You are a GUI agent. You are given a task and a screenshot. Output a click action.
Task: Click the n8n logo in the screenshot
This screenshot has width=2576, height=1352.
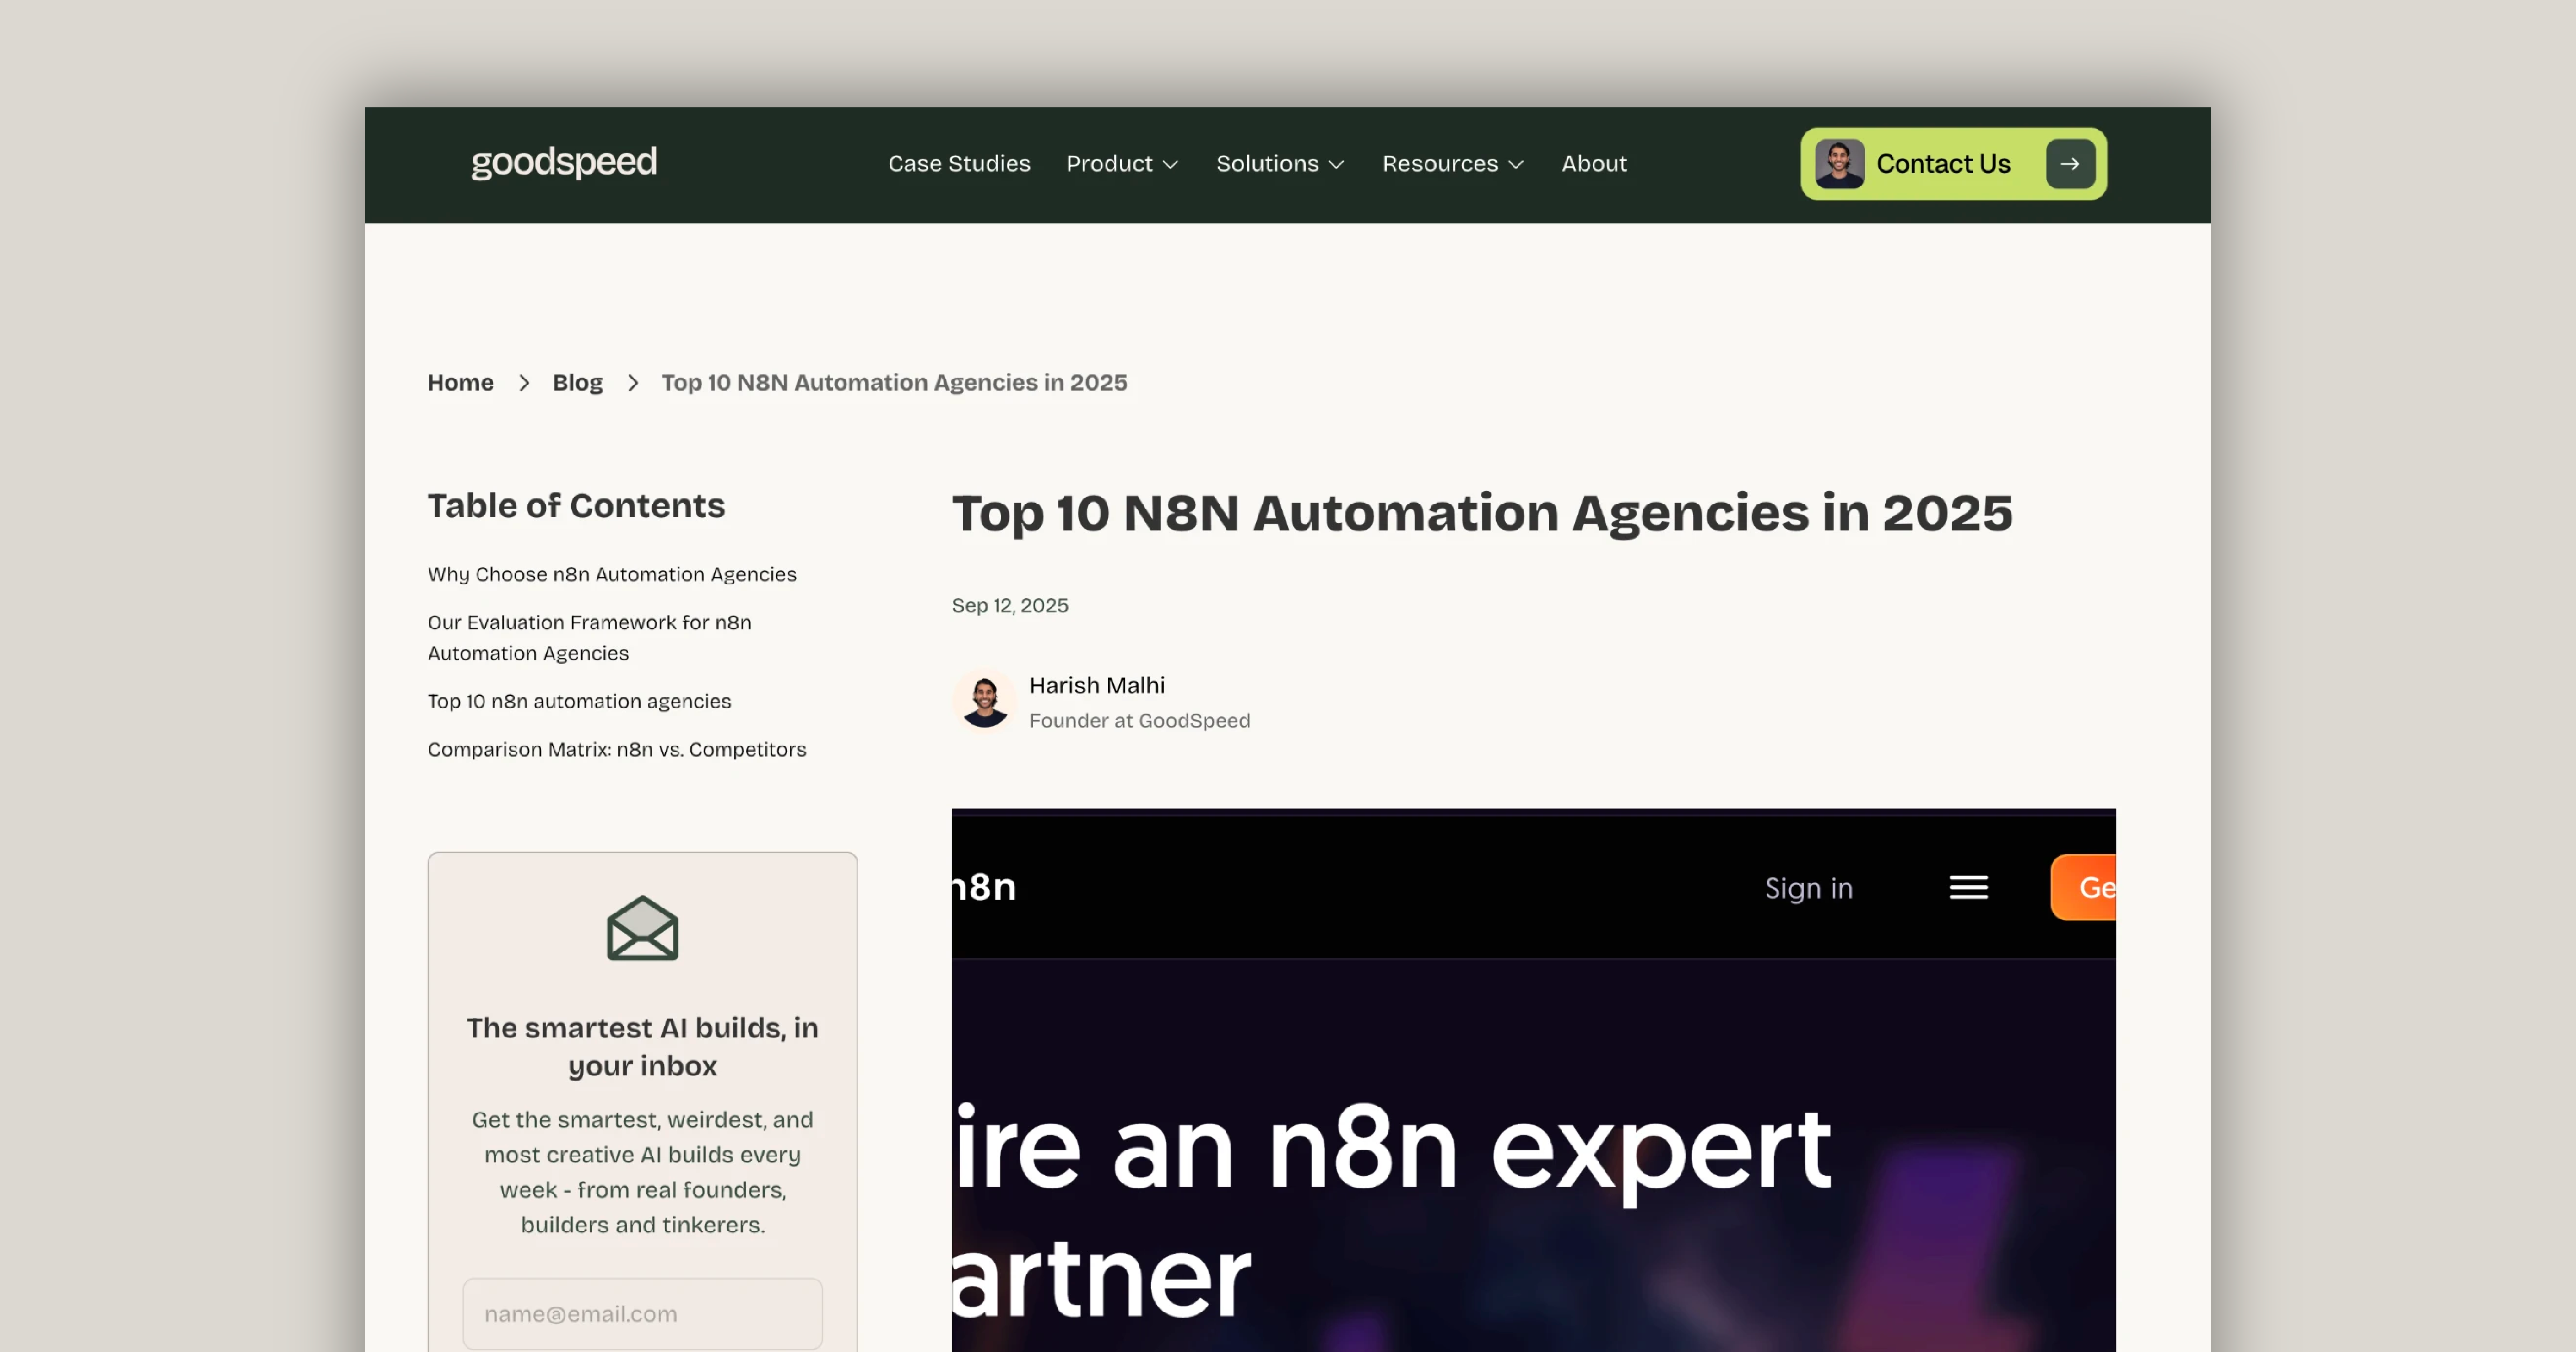coord(984,887)
